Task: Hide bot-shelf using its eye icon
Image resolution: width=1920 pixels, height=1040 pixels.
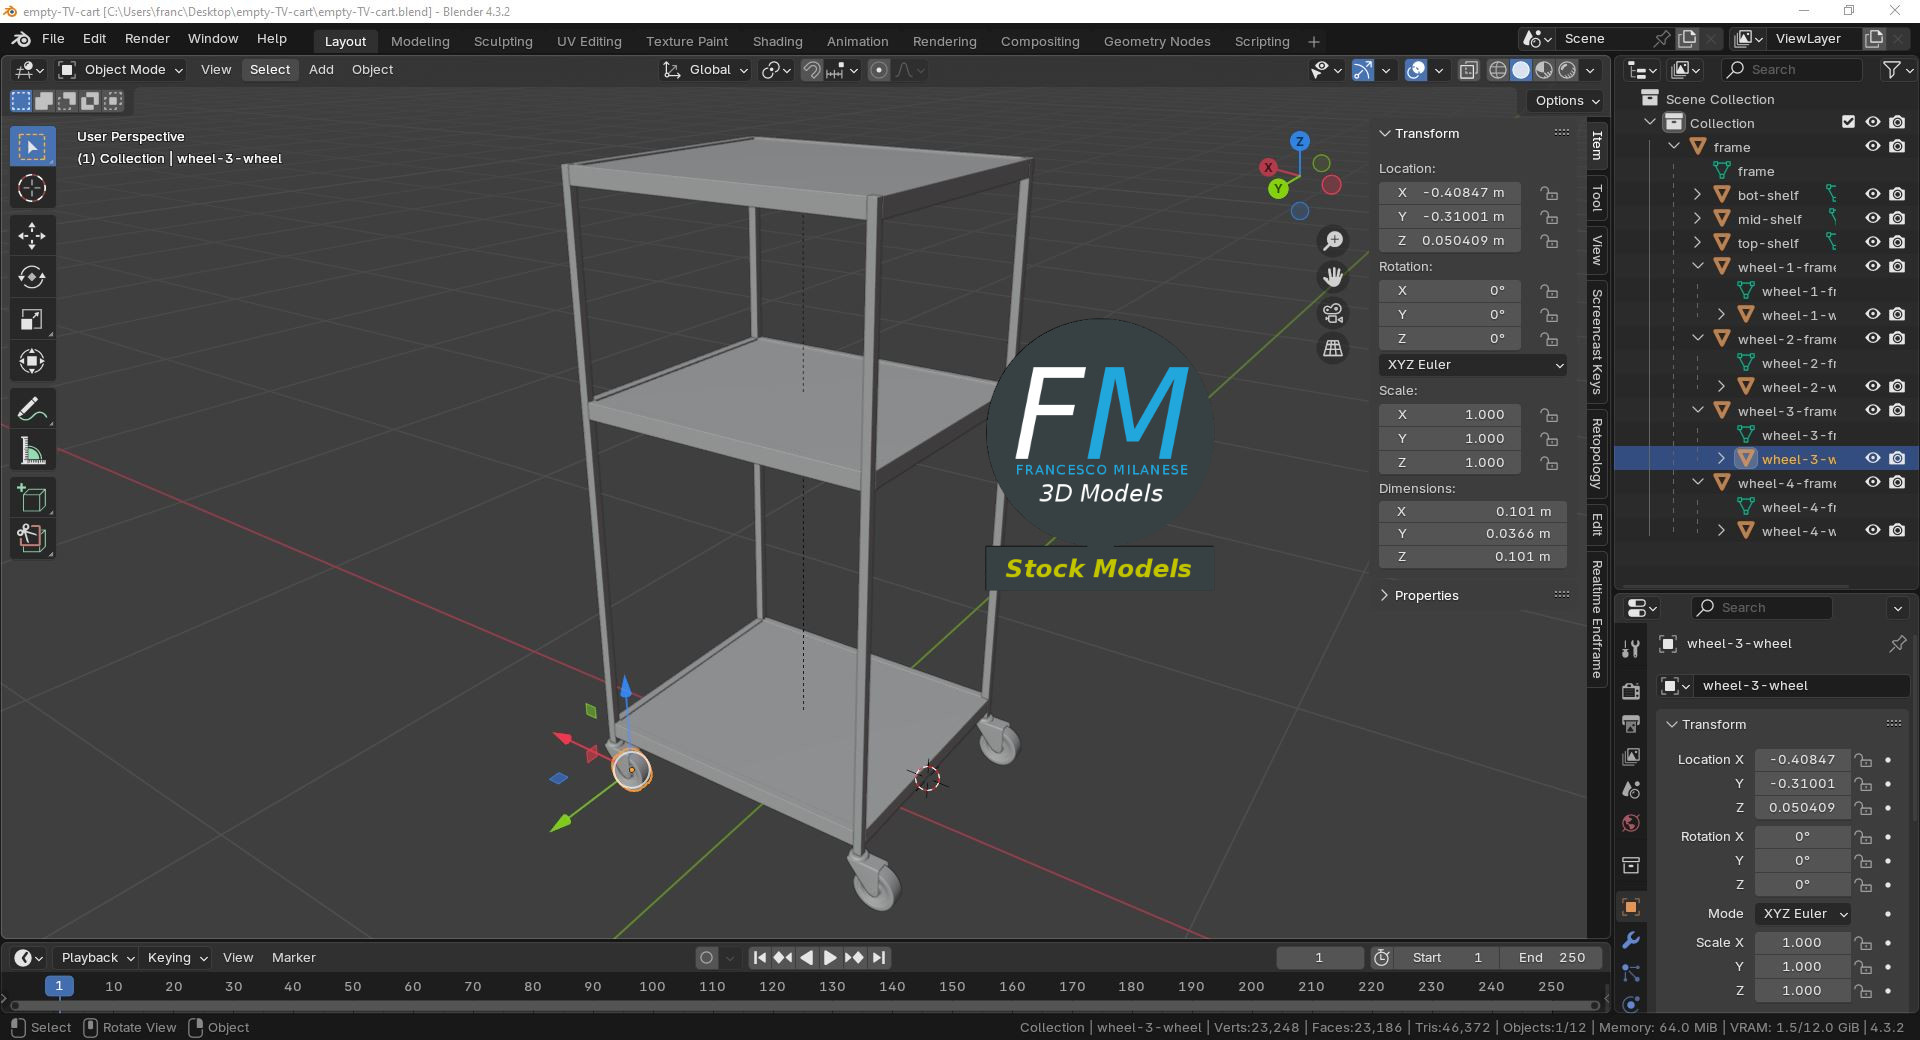Action: [1872, 195]
